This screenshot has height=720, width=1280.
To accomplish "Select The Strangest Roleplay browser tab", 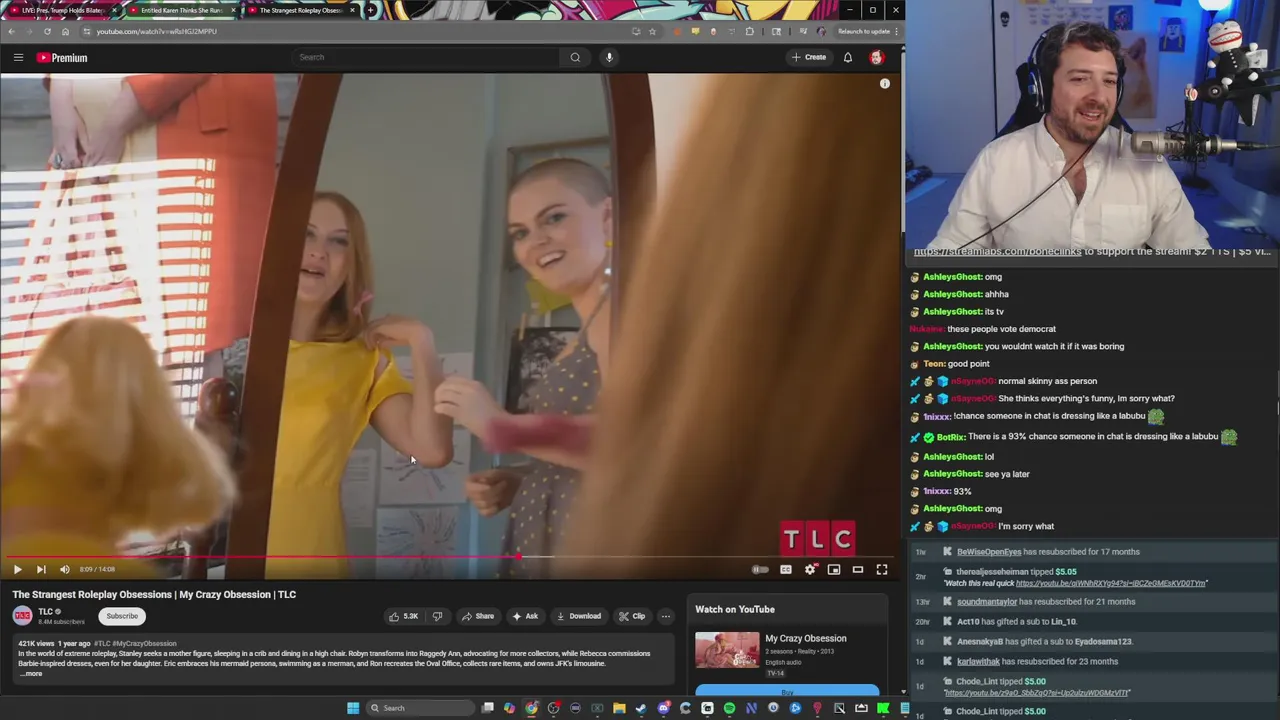I will click(x=300, y=10).
